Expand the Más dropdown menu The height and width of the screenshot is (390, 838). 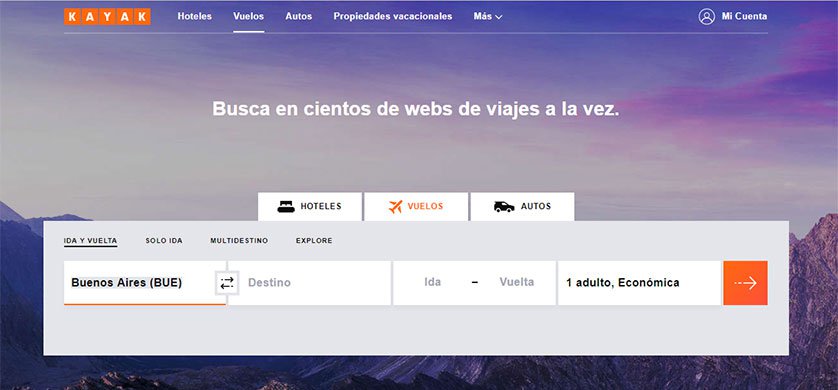pos(488,17)
